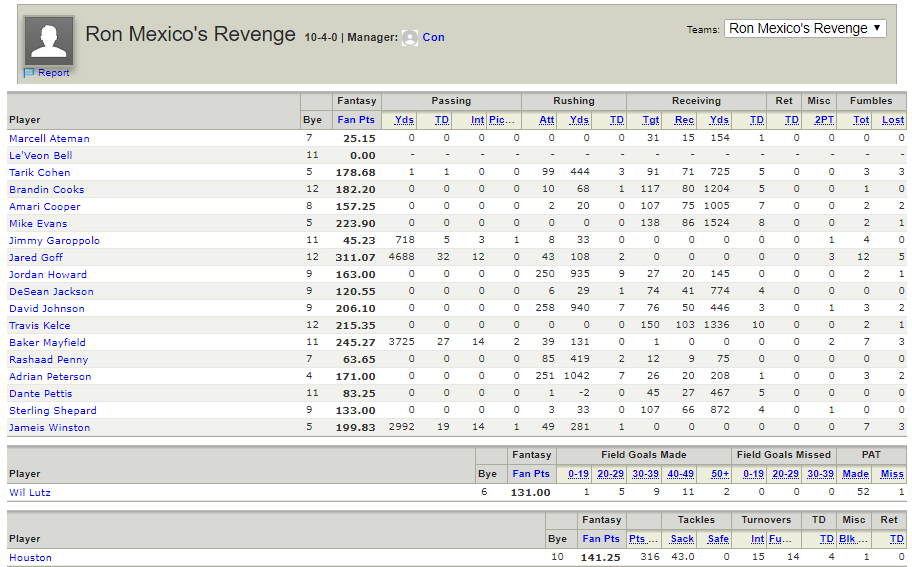
Task: Sort by Ret TD column
Action: pyautogui.click(x=792, y=120)
